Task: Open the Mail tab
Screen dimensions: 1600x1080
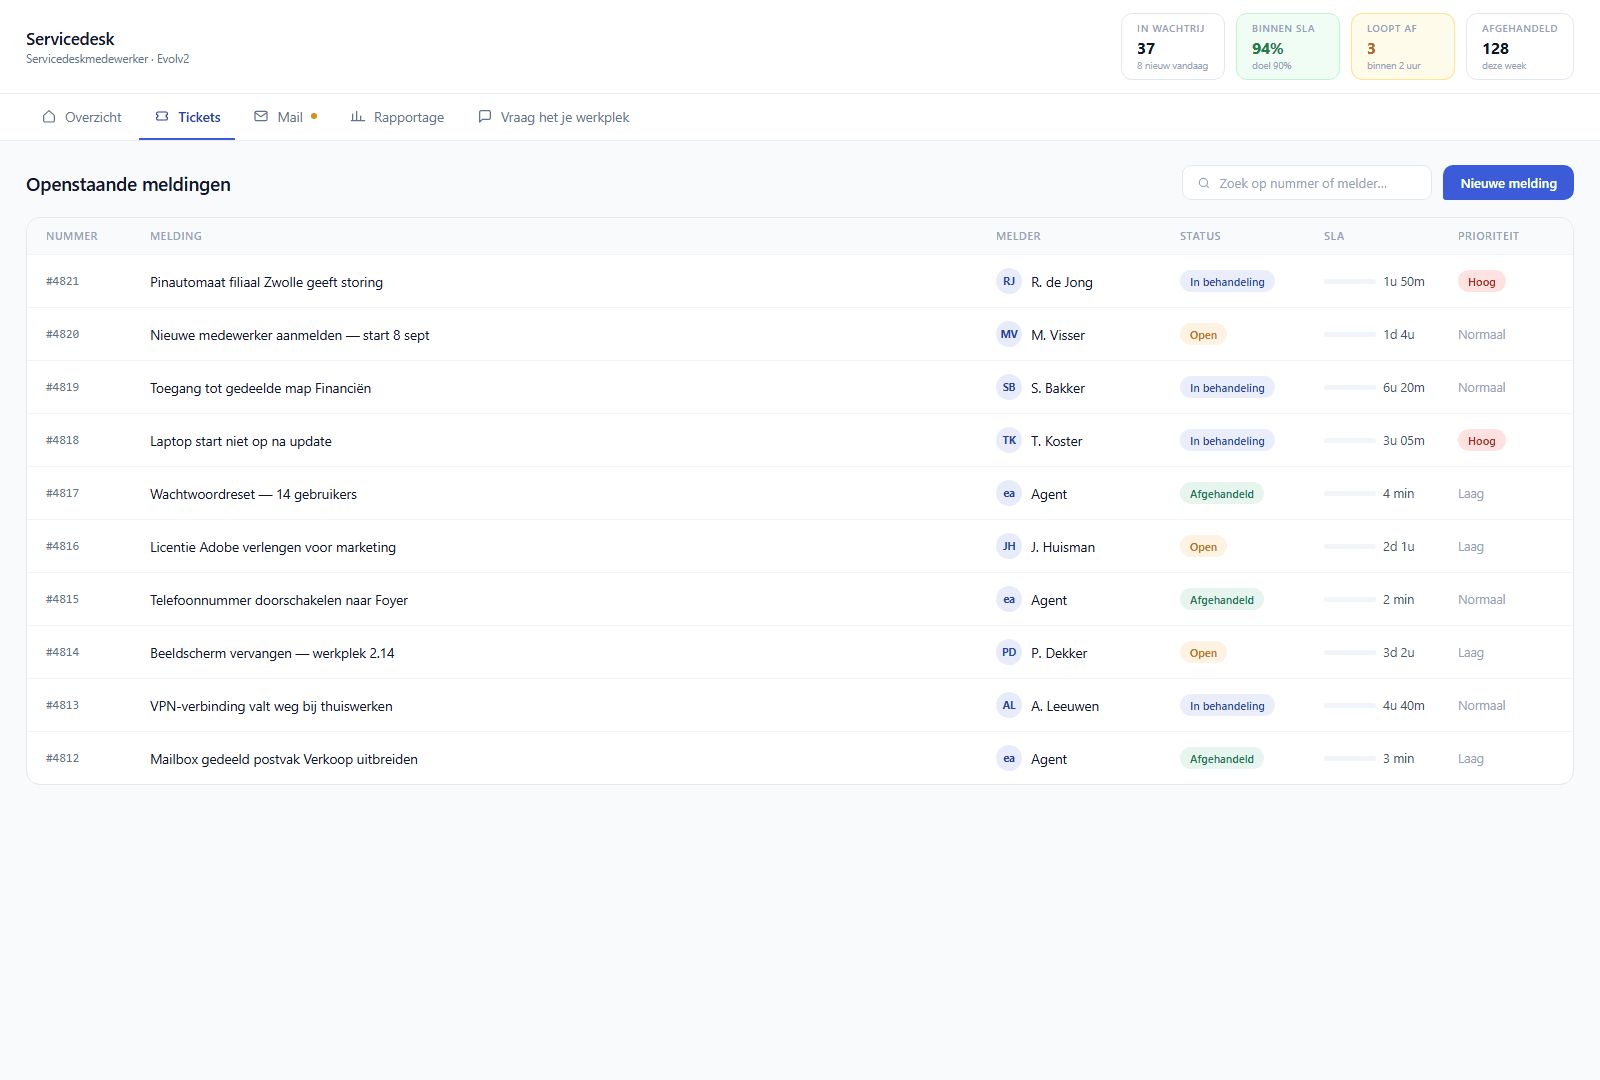Action: 285,117
